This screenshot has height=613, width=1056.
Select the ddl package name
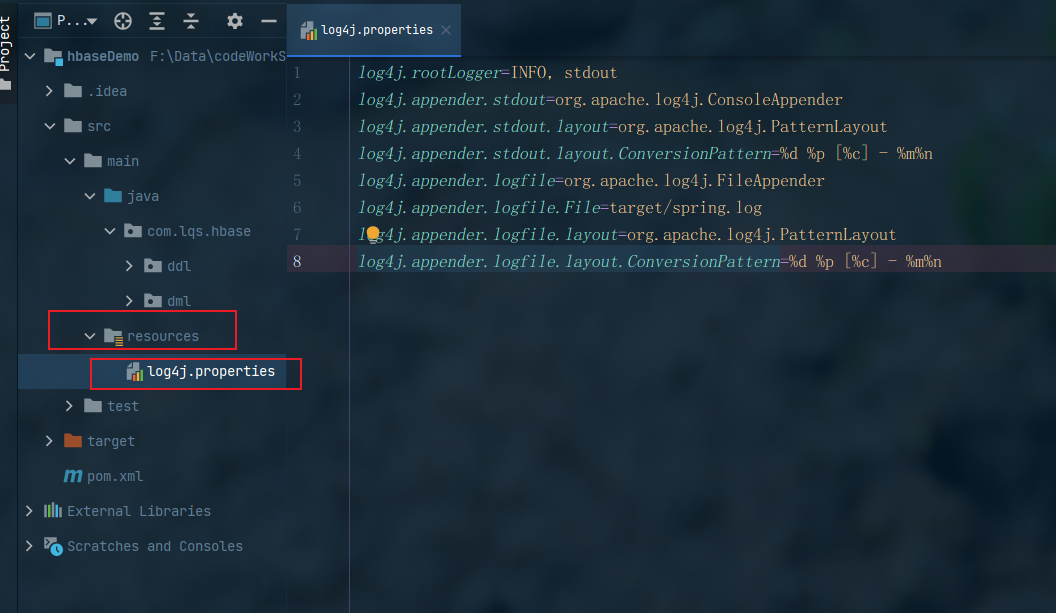(x=179, y=266)
